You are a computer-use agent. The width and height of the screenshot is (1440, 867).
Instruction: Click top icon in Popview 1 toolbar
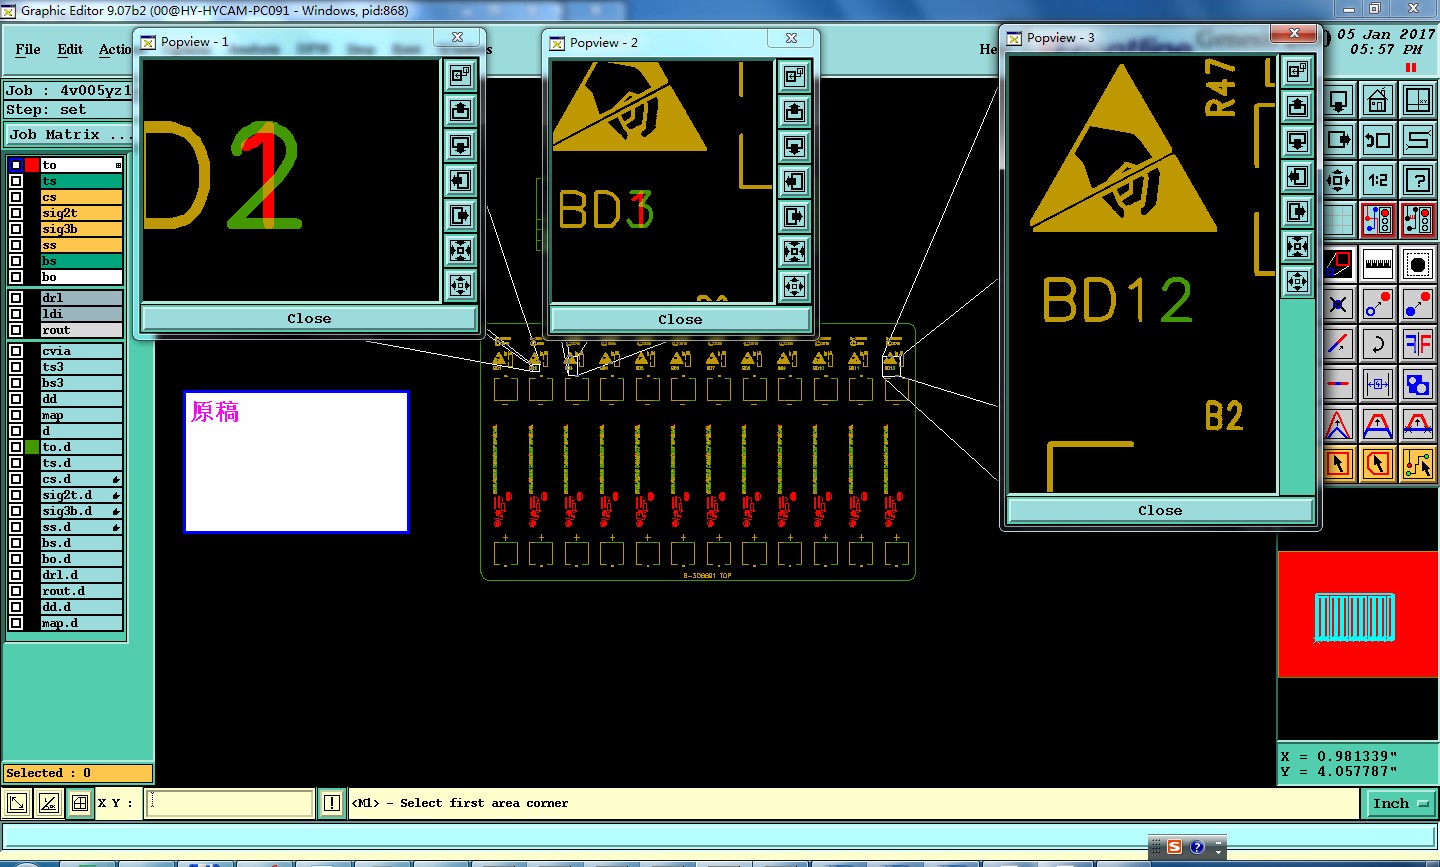click(x=460, y=75)
